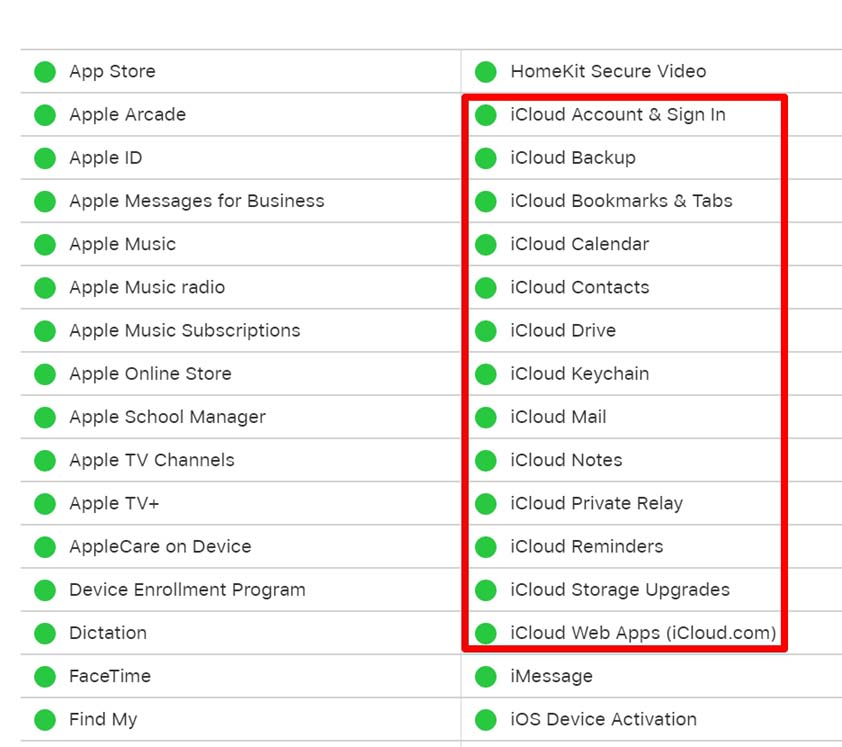
Task: Select the iCloud Private Relay label
Action: click(x=597, y=504)
